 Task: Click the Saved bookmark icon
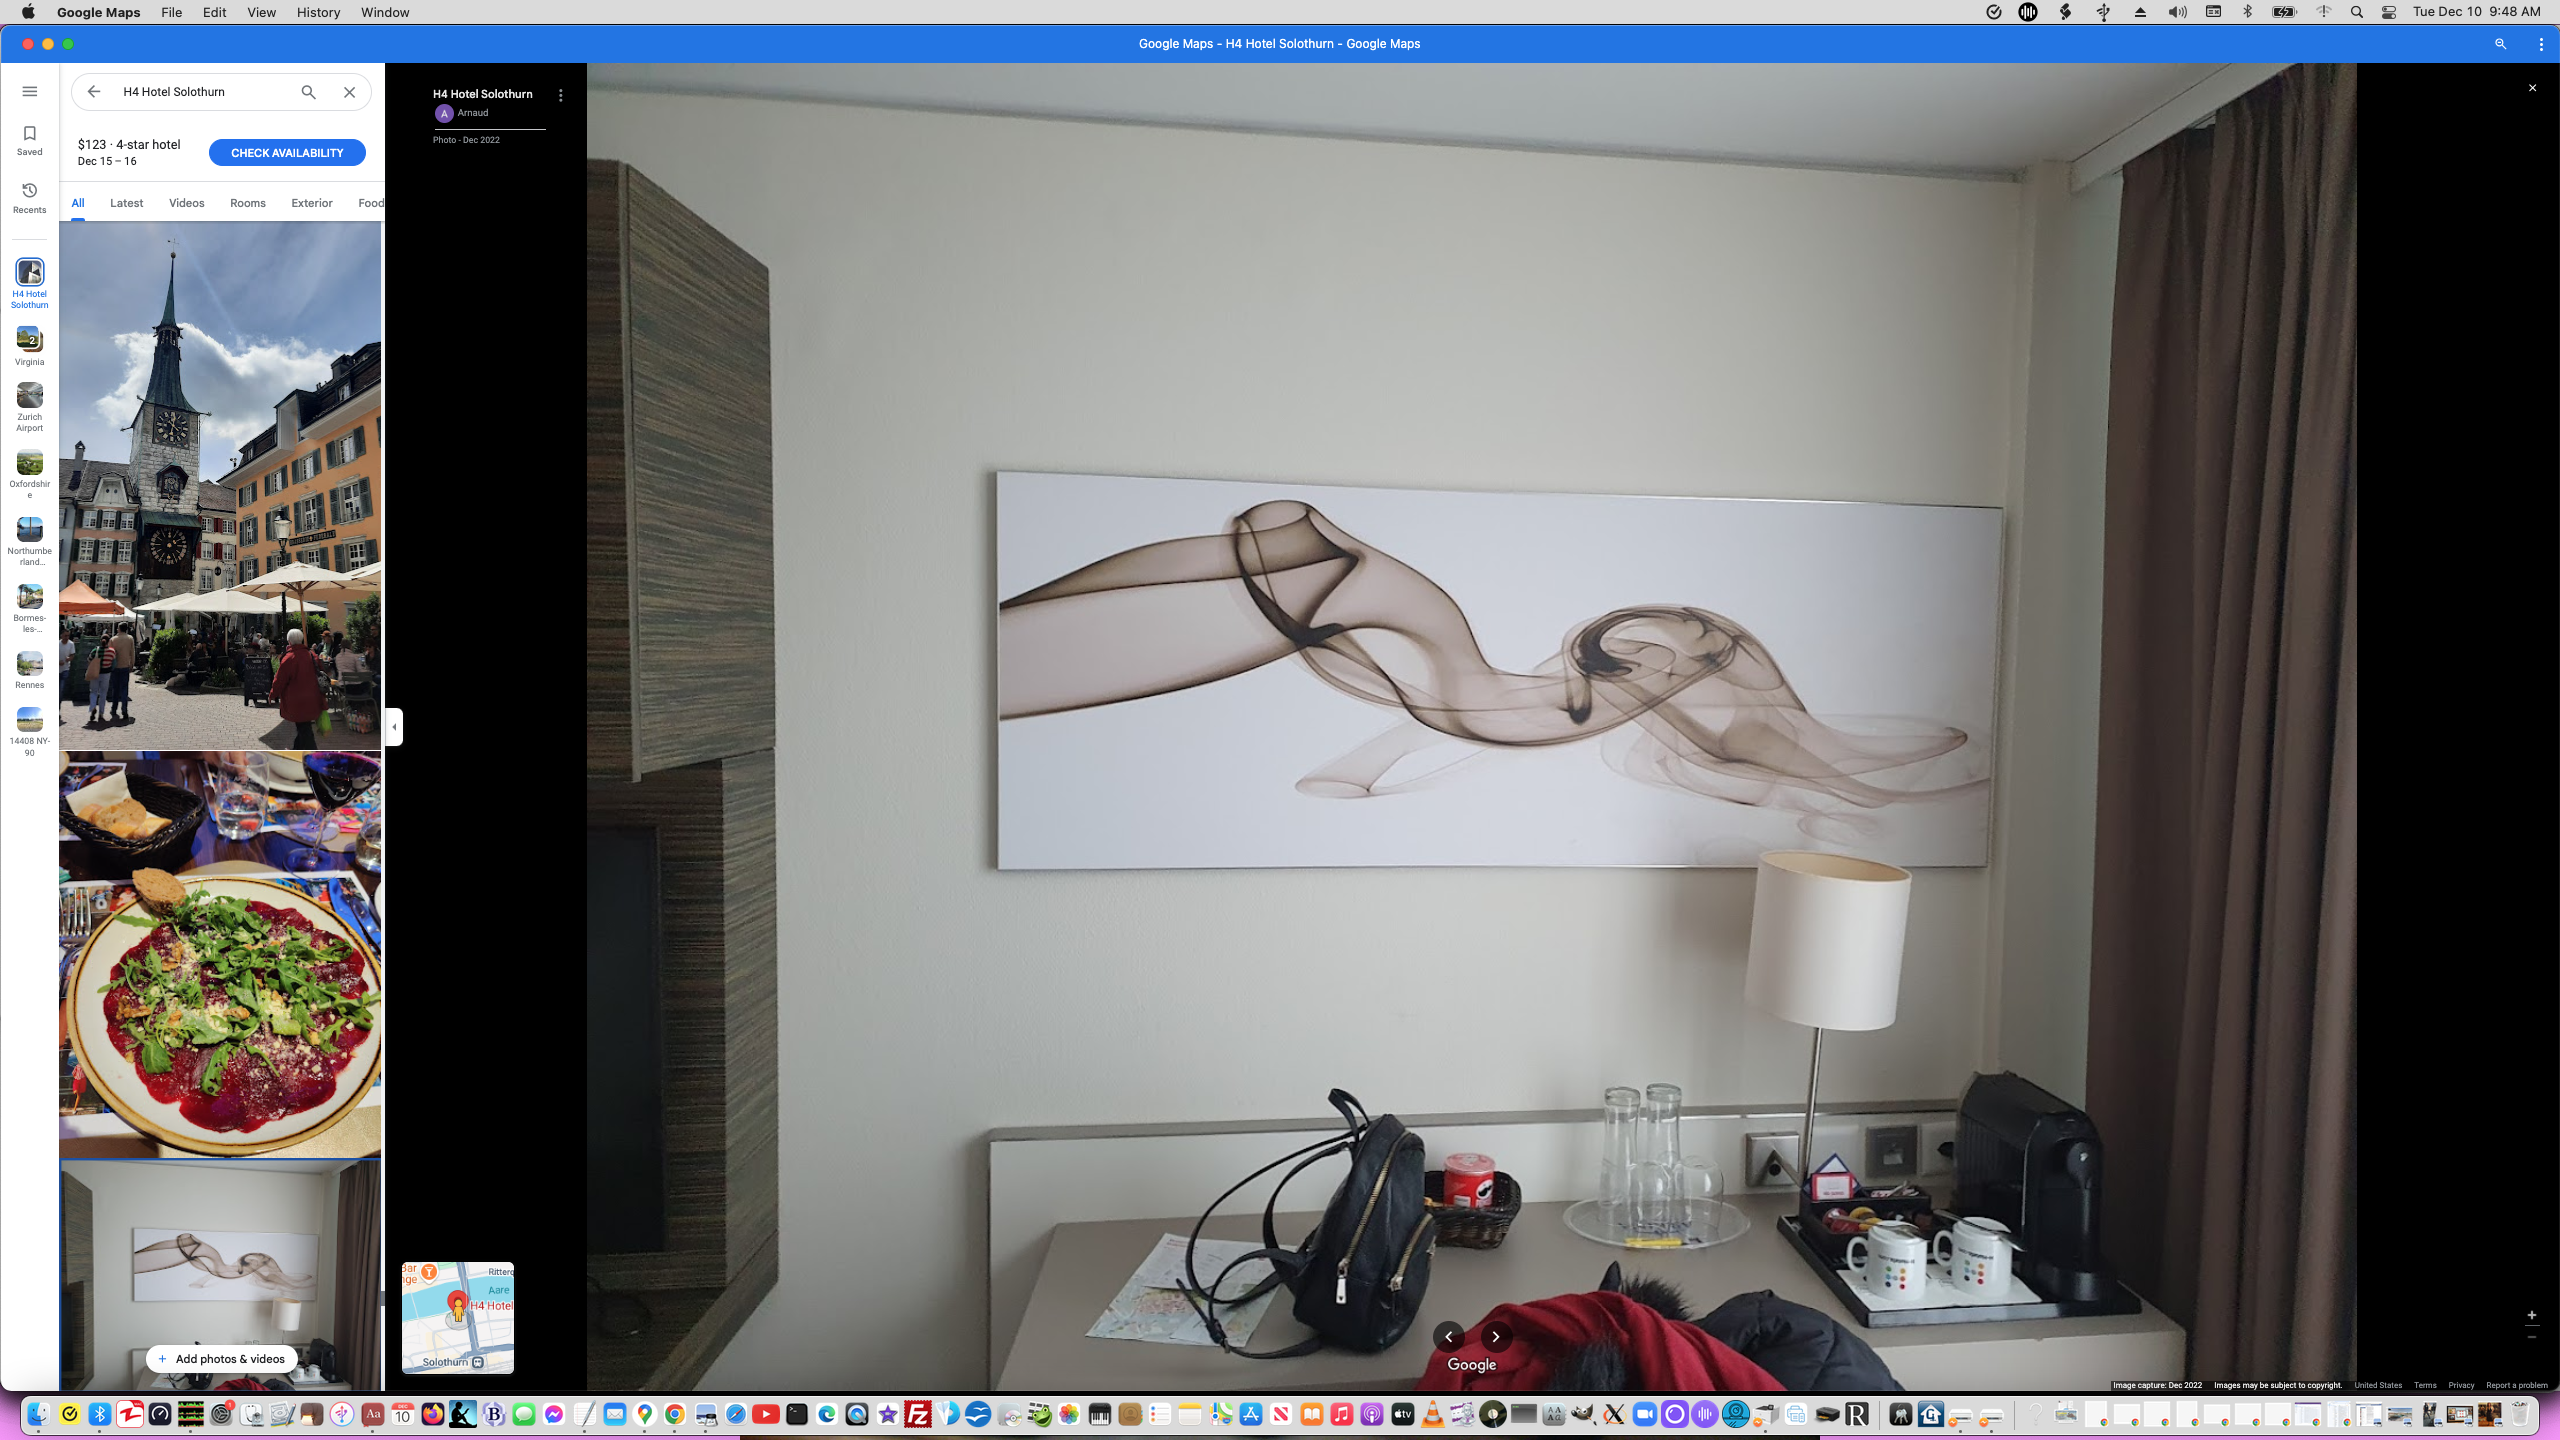tap(30, 139)
